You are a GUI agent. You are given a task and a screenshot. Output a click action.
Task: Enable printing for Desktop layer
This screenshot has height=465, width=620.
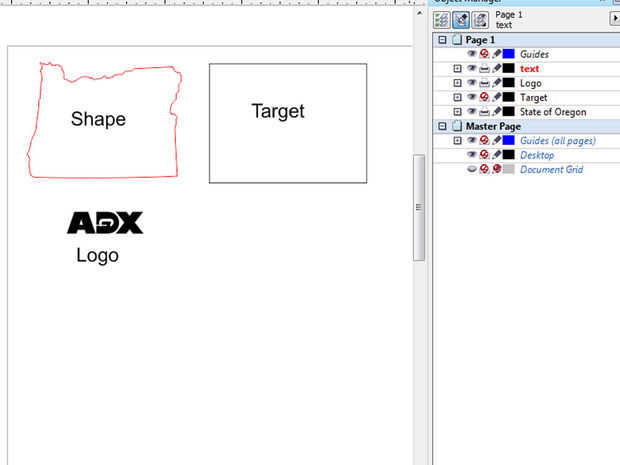484,155
